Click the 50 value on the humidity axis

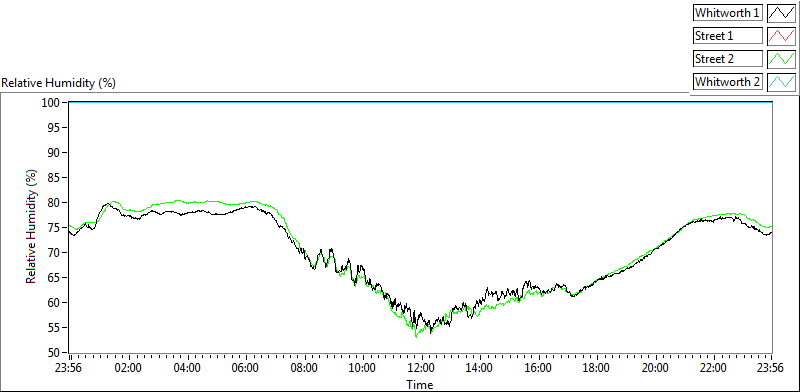[54, 353]
